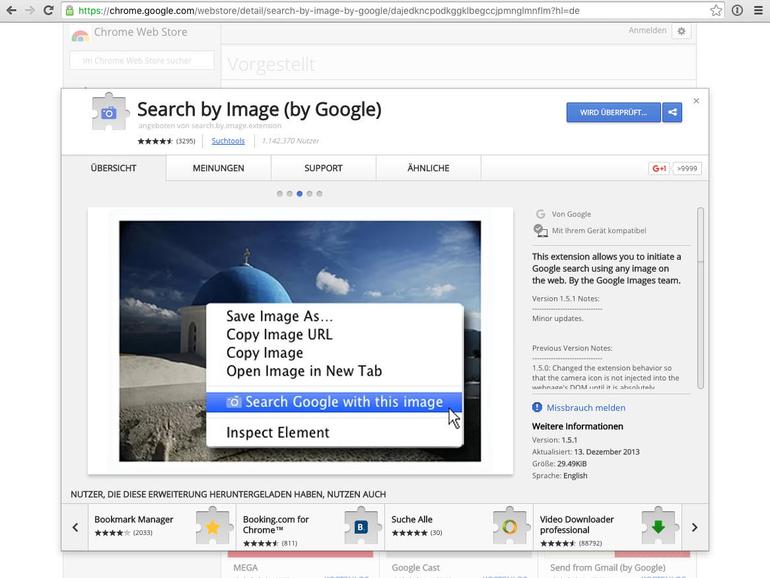The height and width of the screenshot is (578, 770).
Task: Click the Web Store search field
Action: [141, 60]
